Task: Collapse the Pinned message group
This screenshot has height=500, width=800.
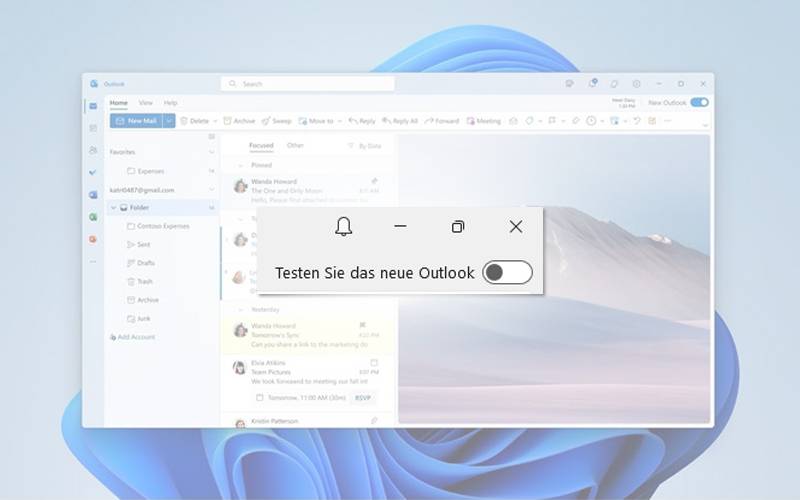Action: point(240,165)
